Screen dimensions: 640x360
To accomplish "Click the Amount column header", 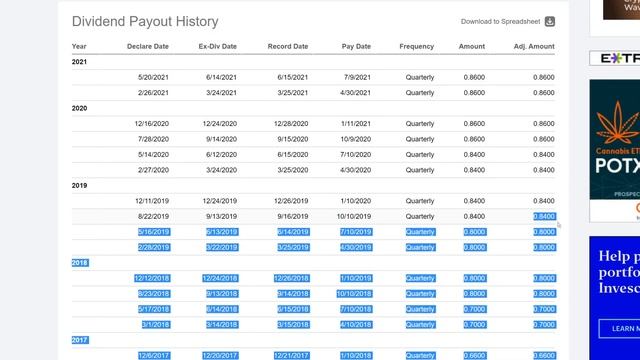I will tap(471, 46).
